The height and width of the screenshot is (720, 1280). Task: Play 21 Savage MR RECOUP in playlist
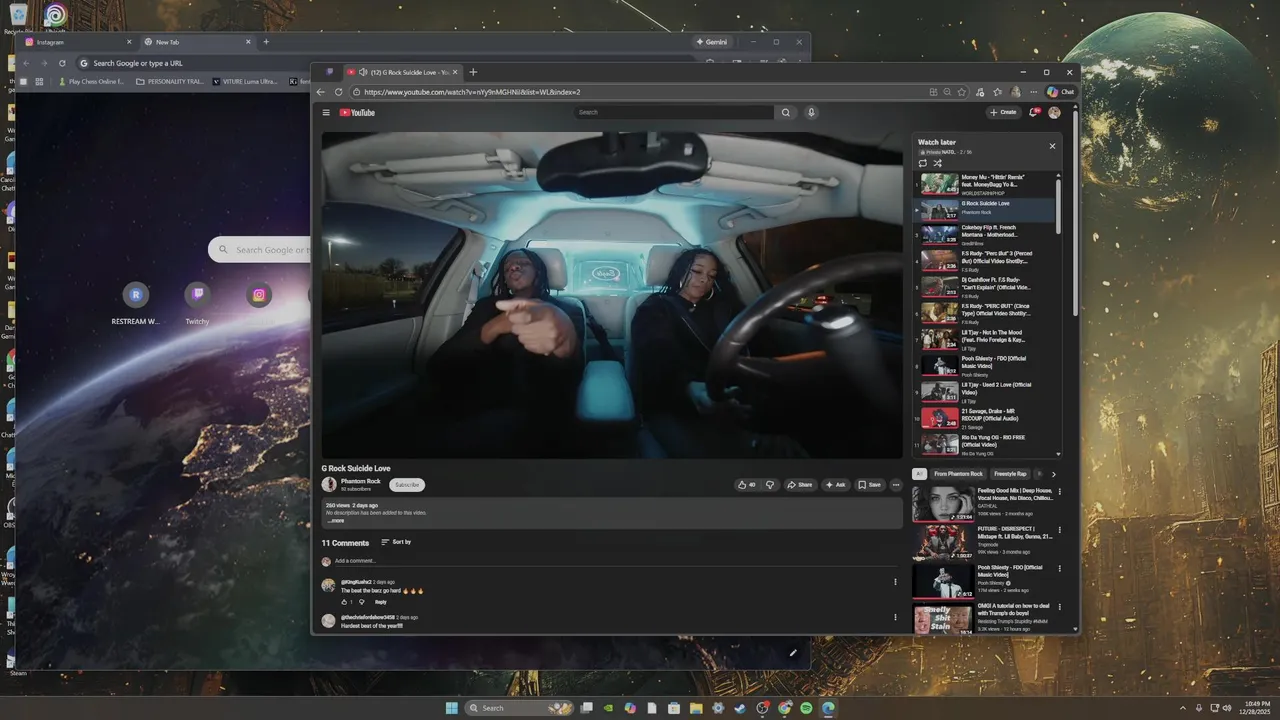pos(985,418)
